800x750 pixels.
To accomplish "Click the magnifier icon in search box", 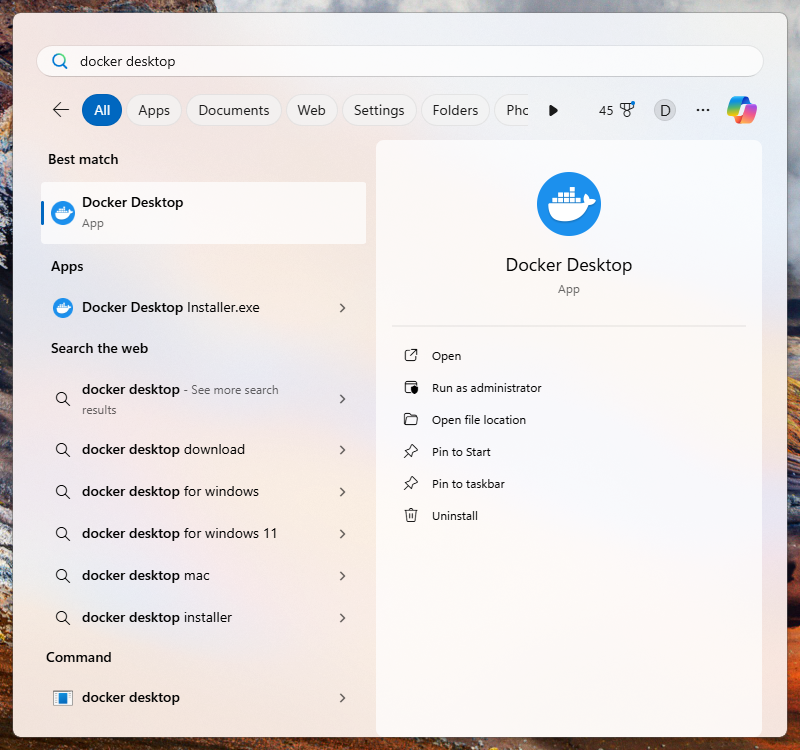I will (60, 61).
